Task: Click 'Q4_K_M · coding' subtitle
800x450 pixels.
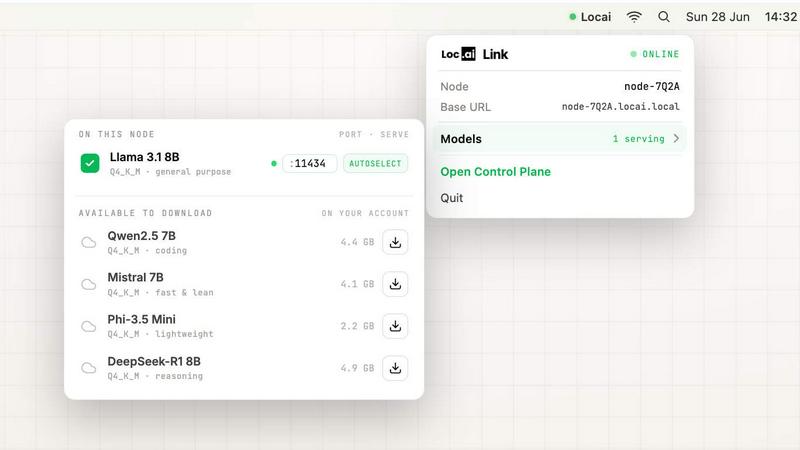Action: pos(147,251)
